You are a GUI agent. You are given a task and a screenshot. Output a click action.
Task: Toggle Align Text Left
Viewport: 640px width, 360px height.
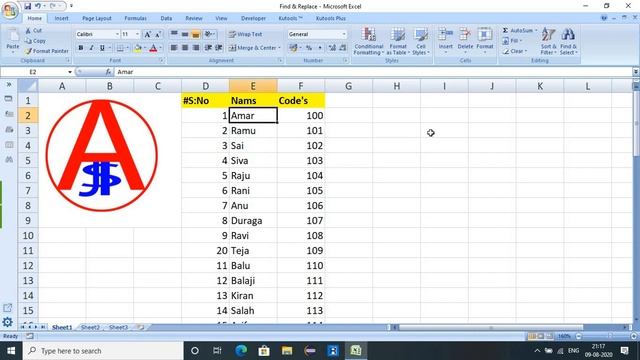174,48
